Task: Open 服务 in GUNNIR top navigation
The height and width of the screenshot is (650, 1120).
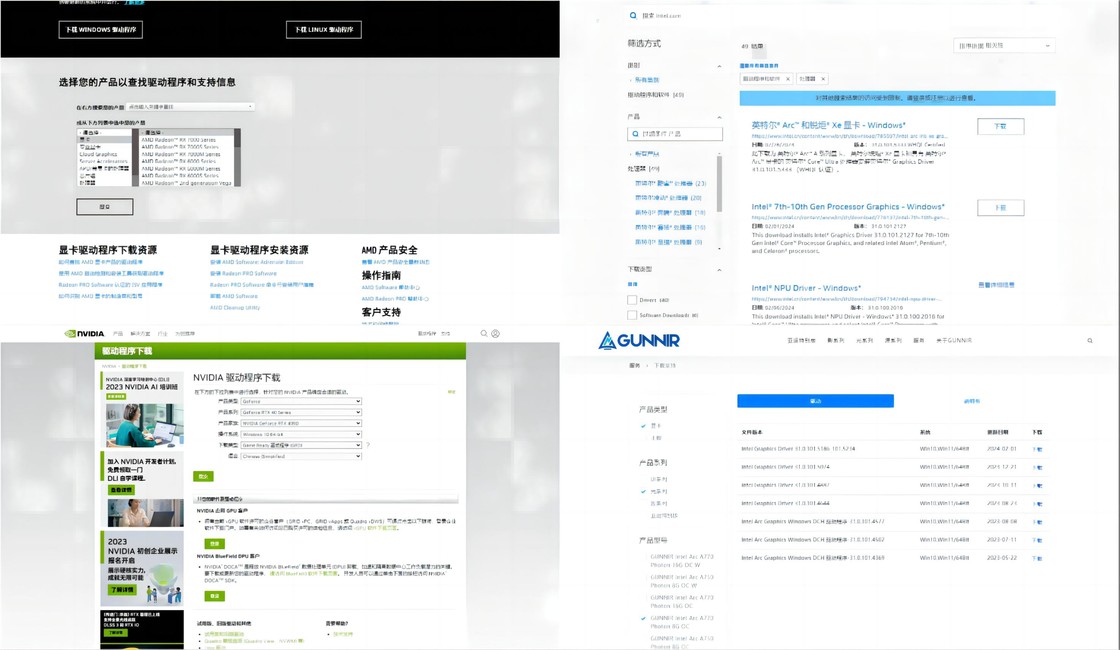Action: [x=919, y=341]
